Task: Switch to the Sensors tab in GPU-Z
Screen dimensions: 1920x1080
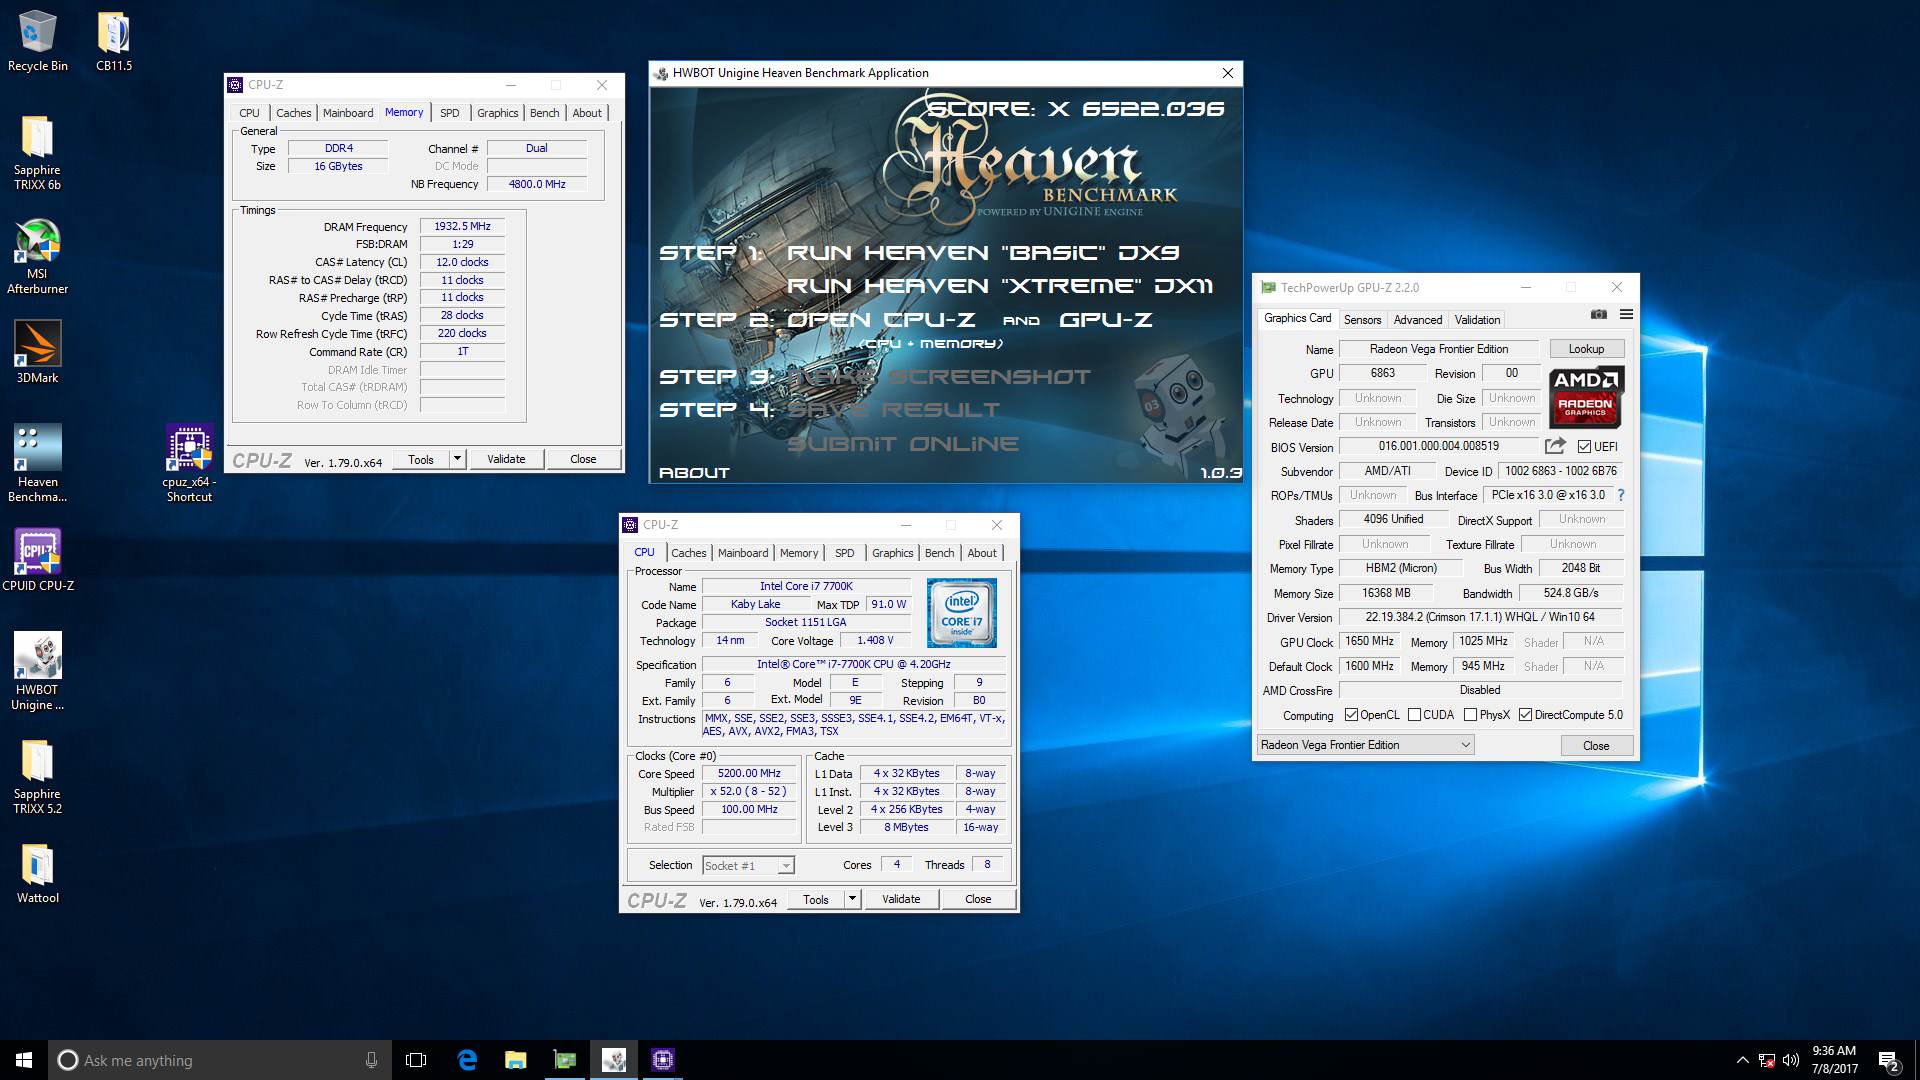Action: [x=1362, y=320]
